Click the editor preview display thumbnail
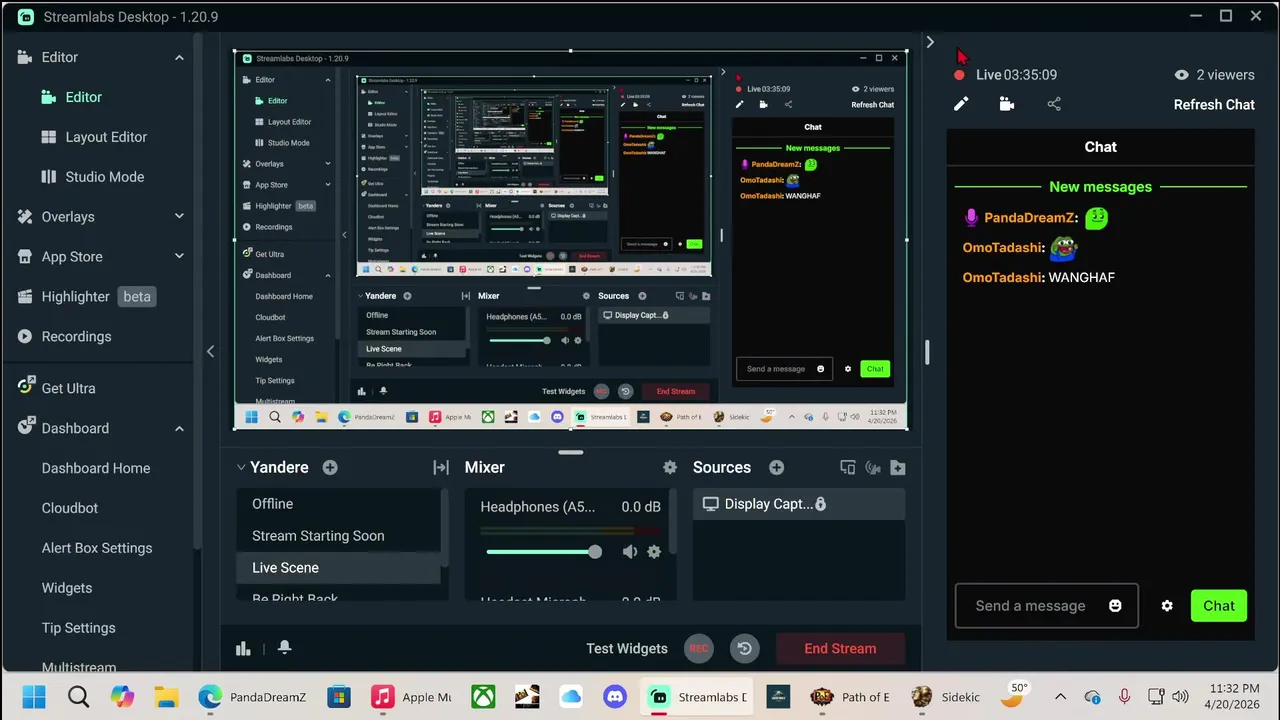Viewport: 1280px width, 720px height. (571, 240)
